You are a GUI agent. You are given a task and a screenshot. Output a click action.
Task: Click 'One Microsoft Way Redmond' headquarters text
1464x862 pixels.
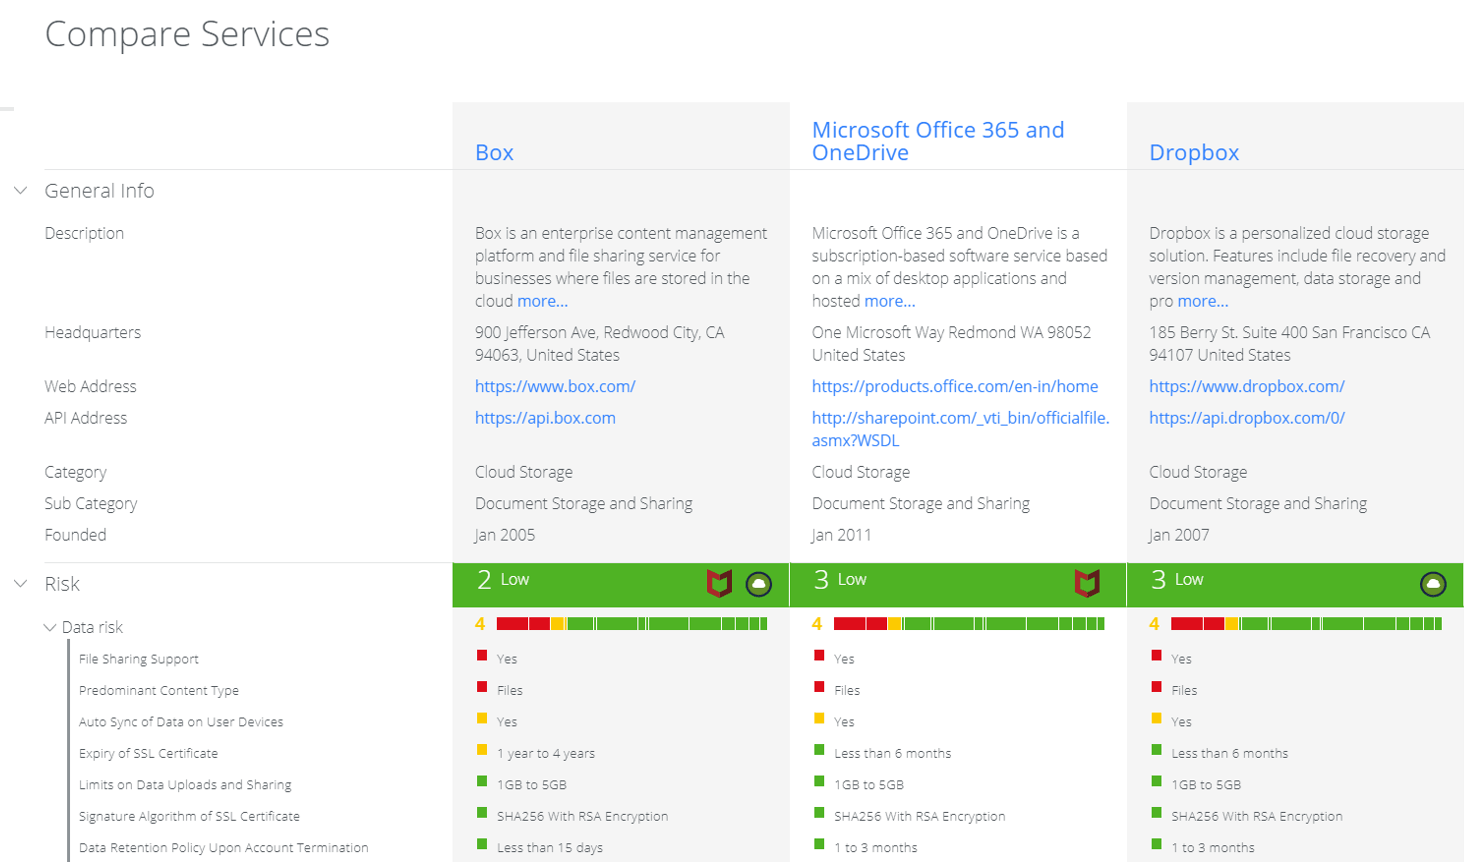[x=951, y=343]
